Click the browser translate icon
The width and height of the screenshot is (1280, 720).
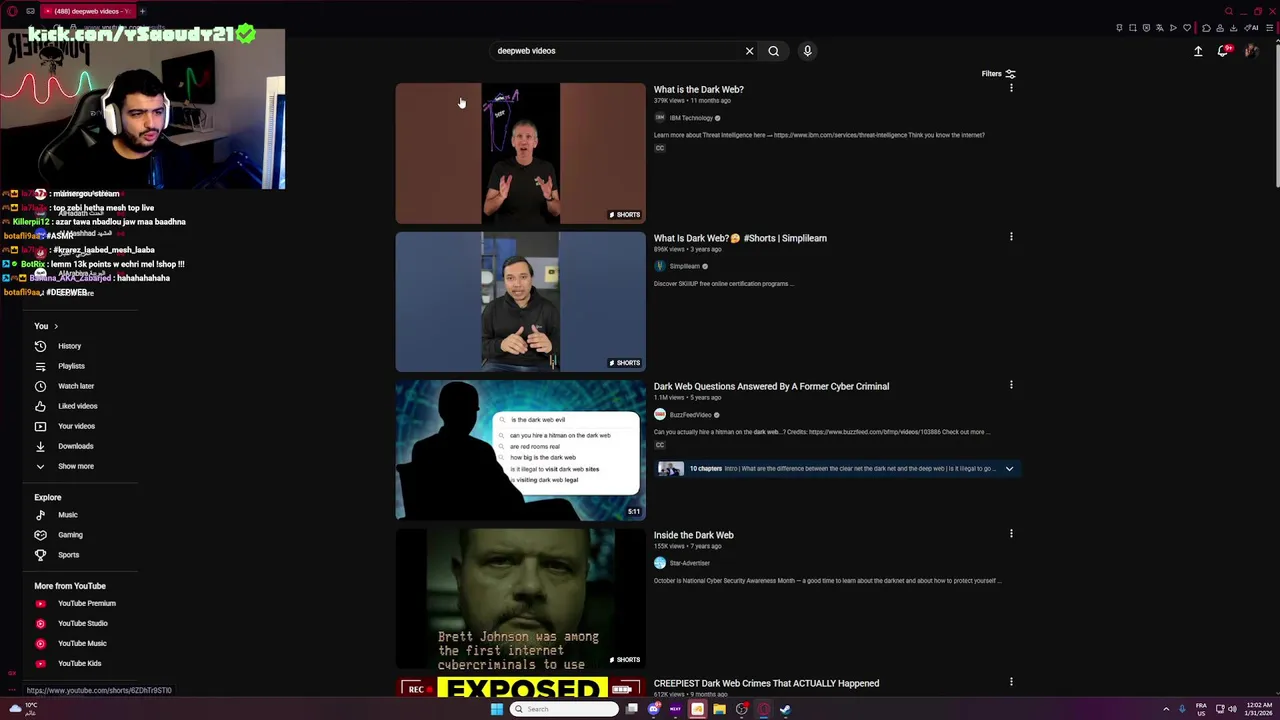(1160, 28)
